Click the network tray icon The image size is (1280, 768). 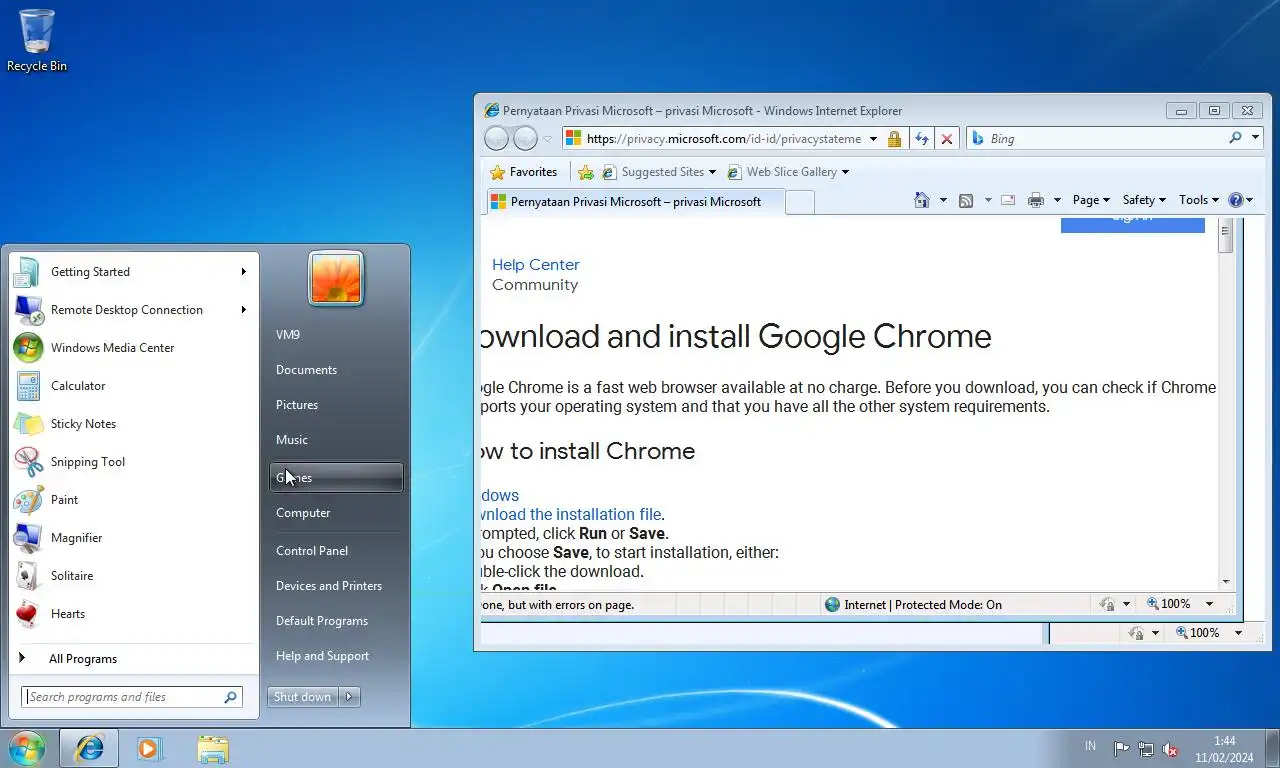point(1146,749)
